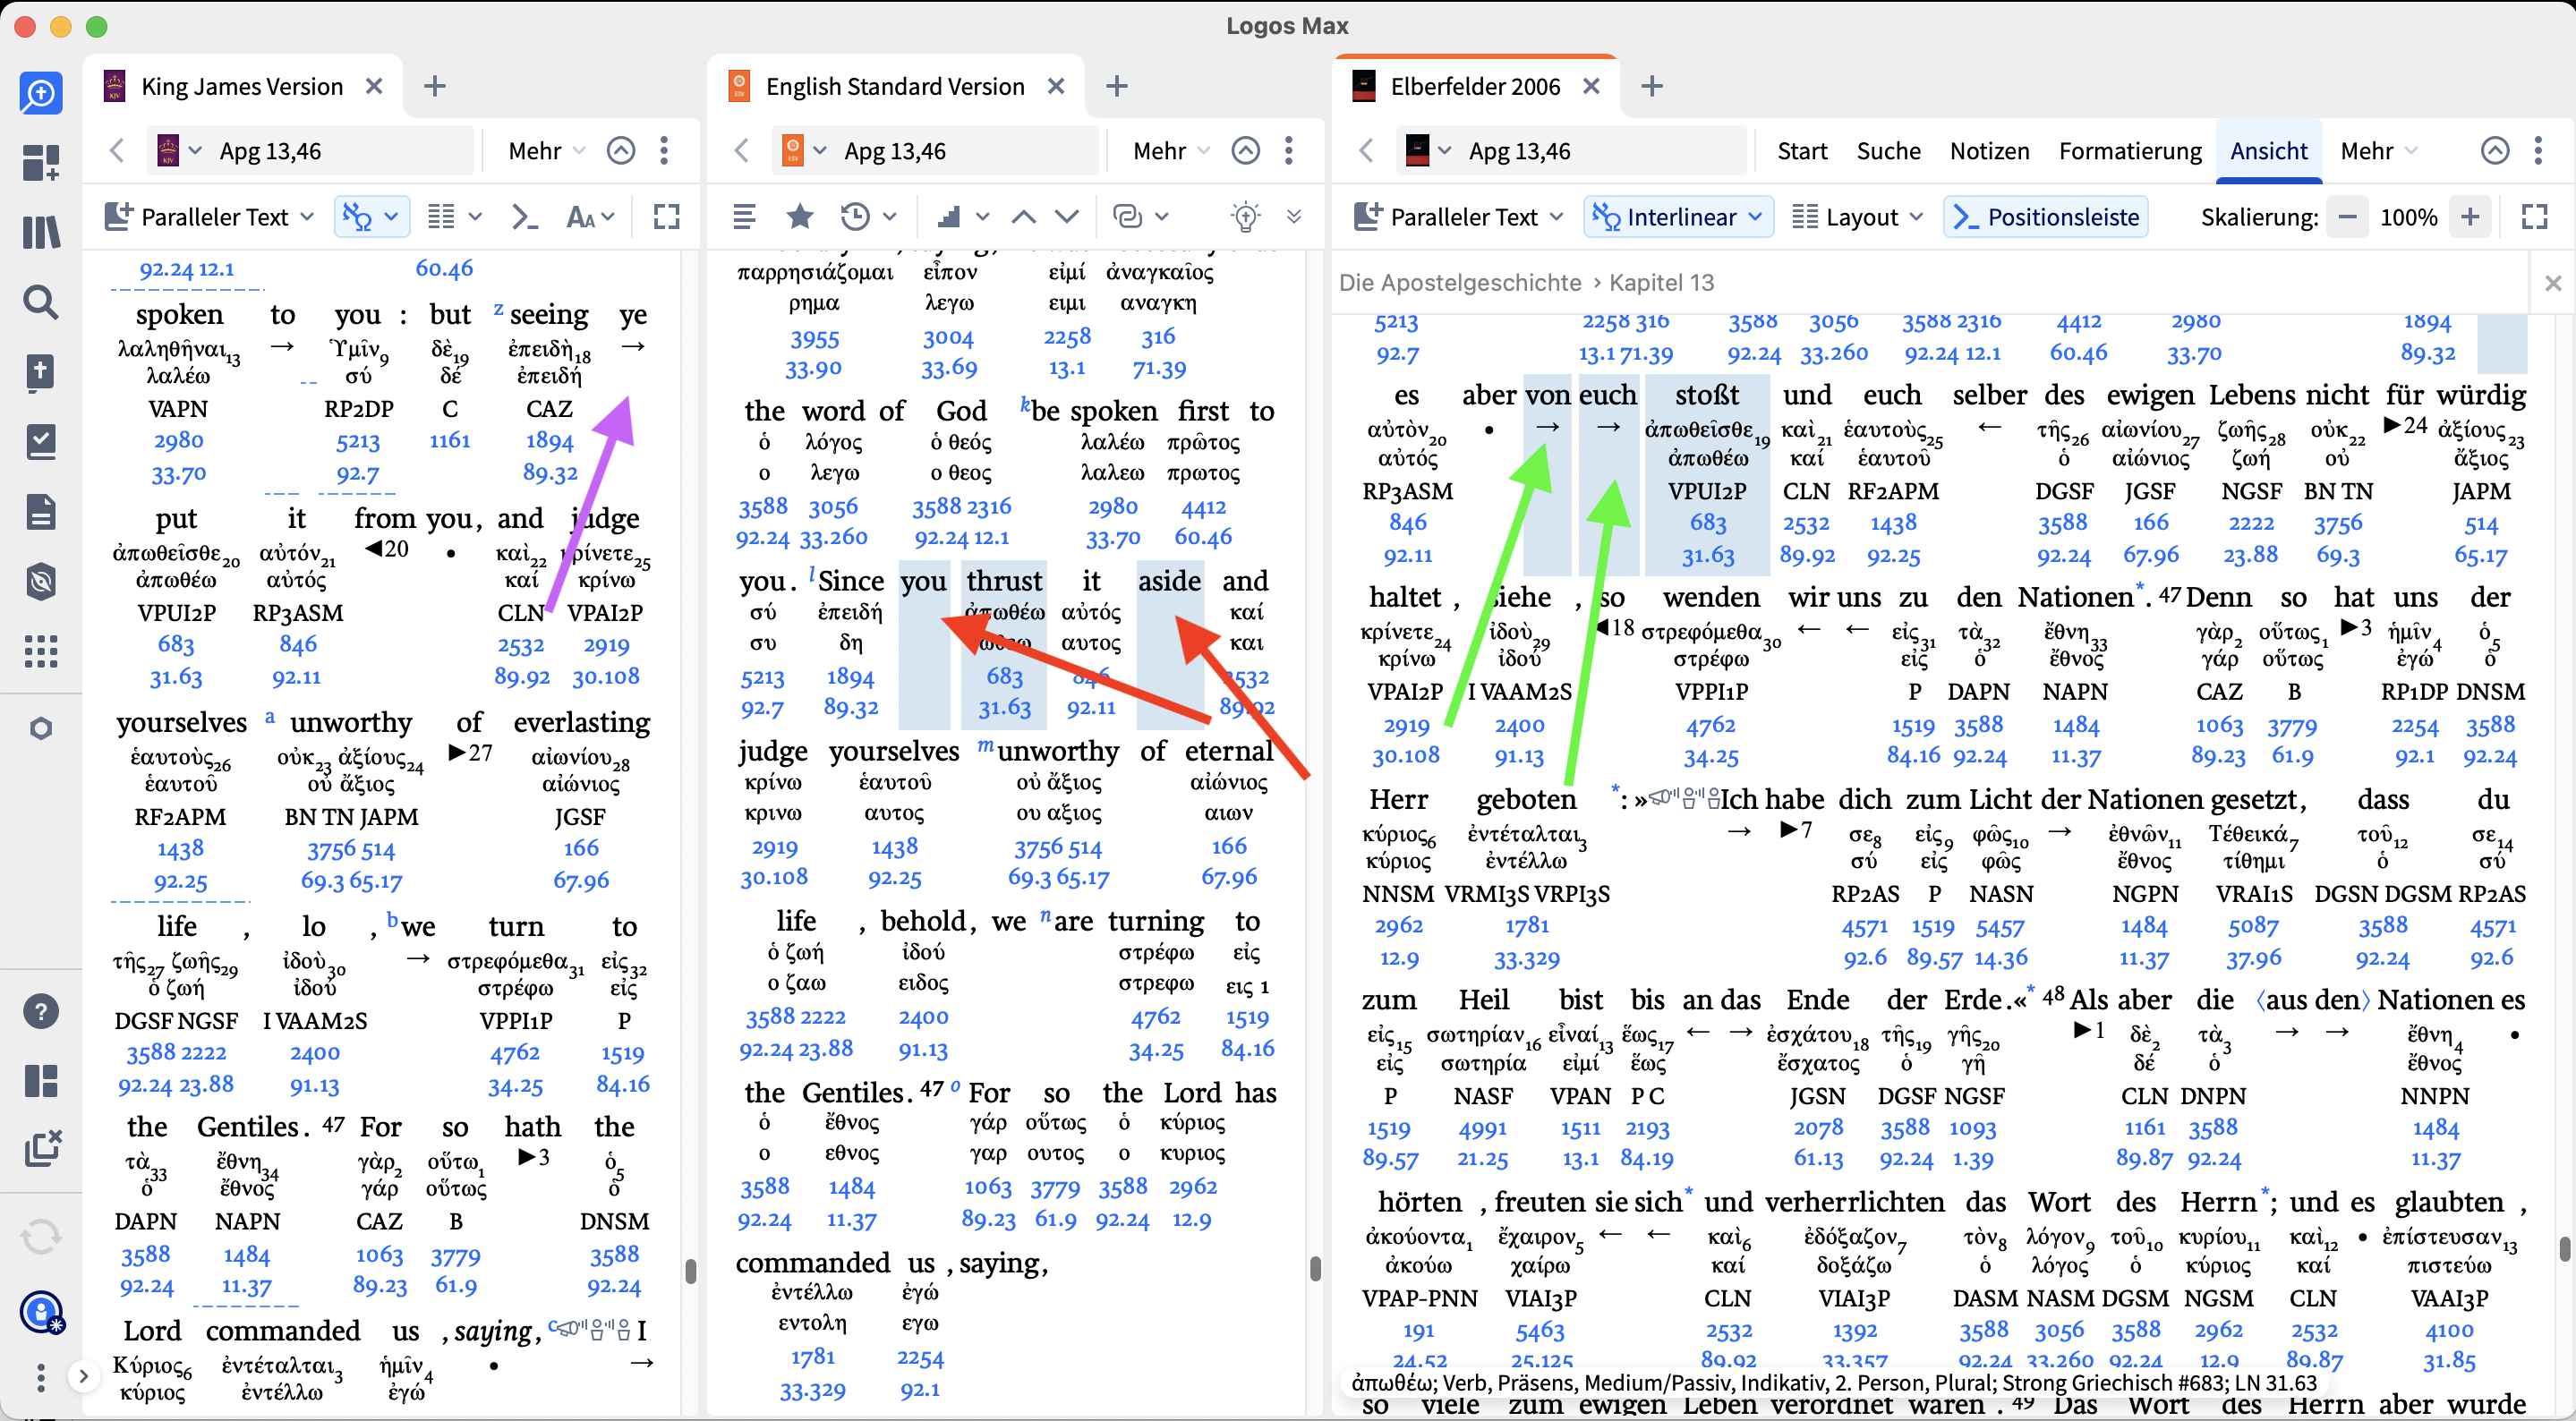
Task: Click the close all panels icon
Action: coord(41,1148)
